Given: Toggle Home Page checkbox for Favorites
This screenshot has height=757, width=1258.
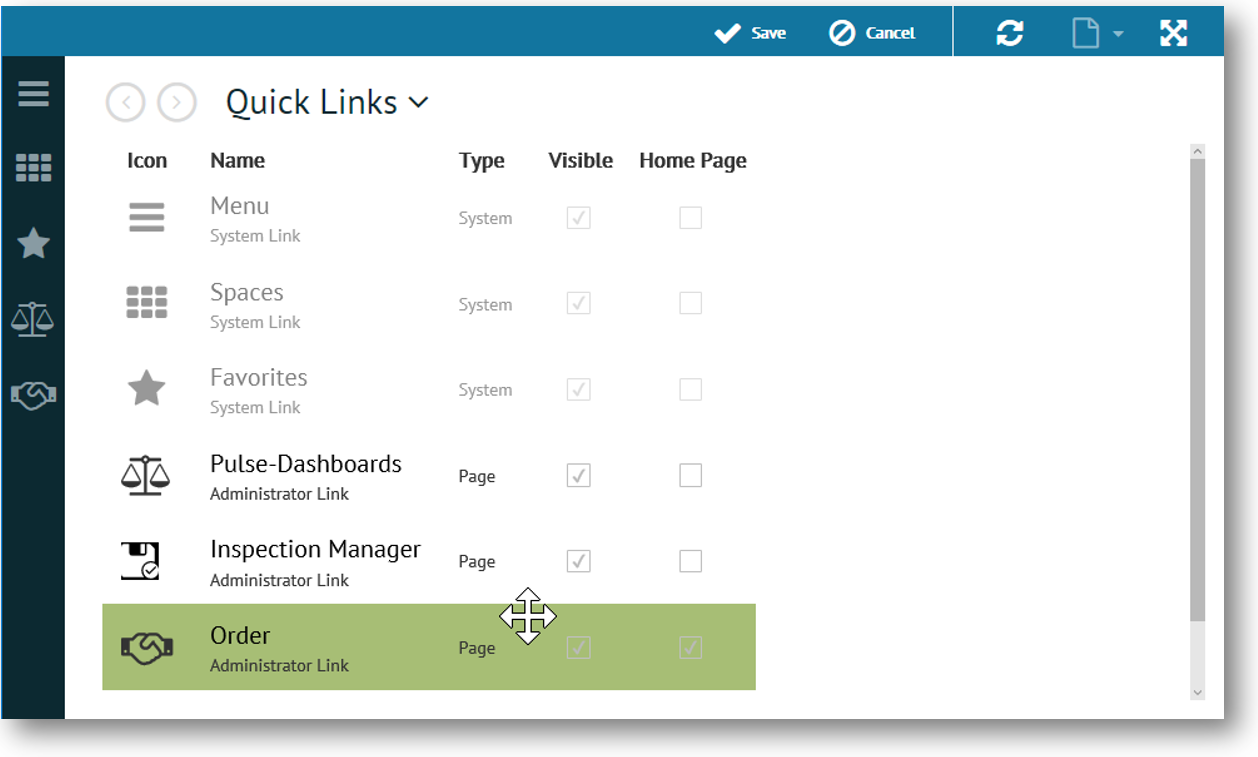Looking at the screenshot, I should 690,389.
